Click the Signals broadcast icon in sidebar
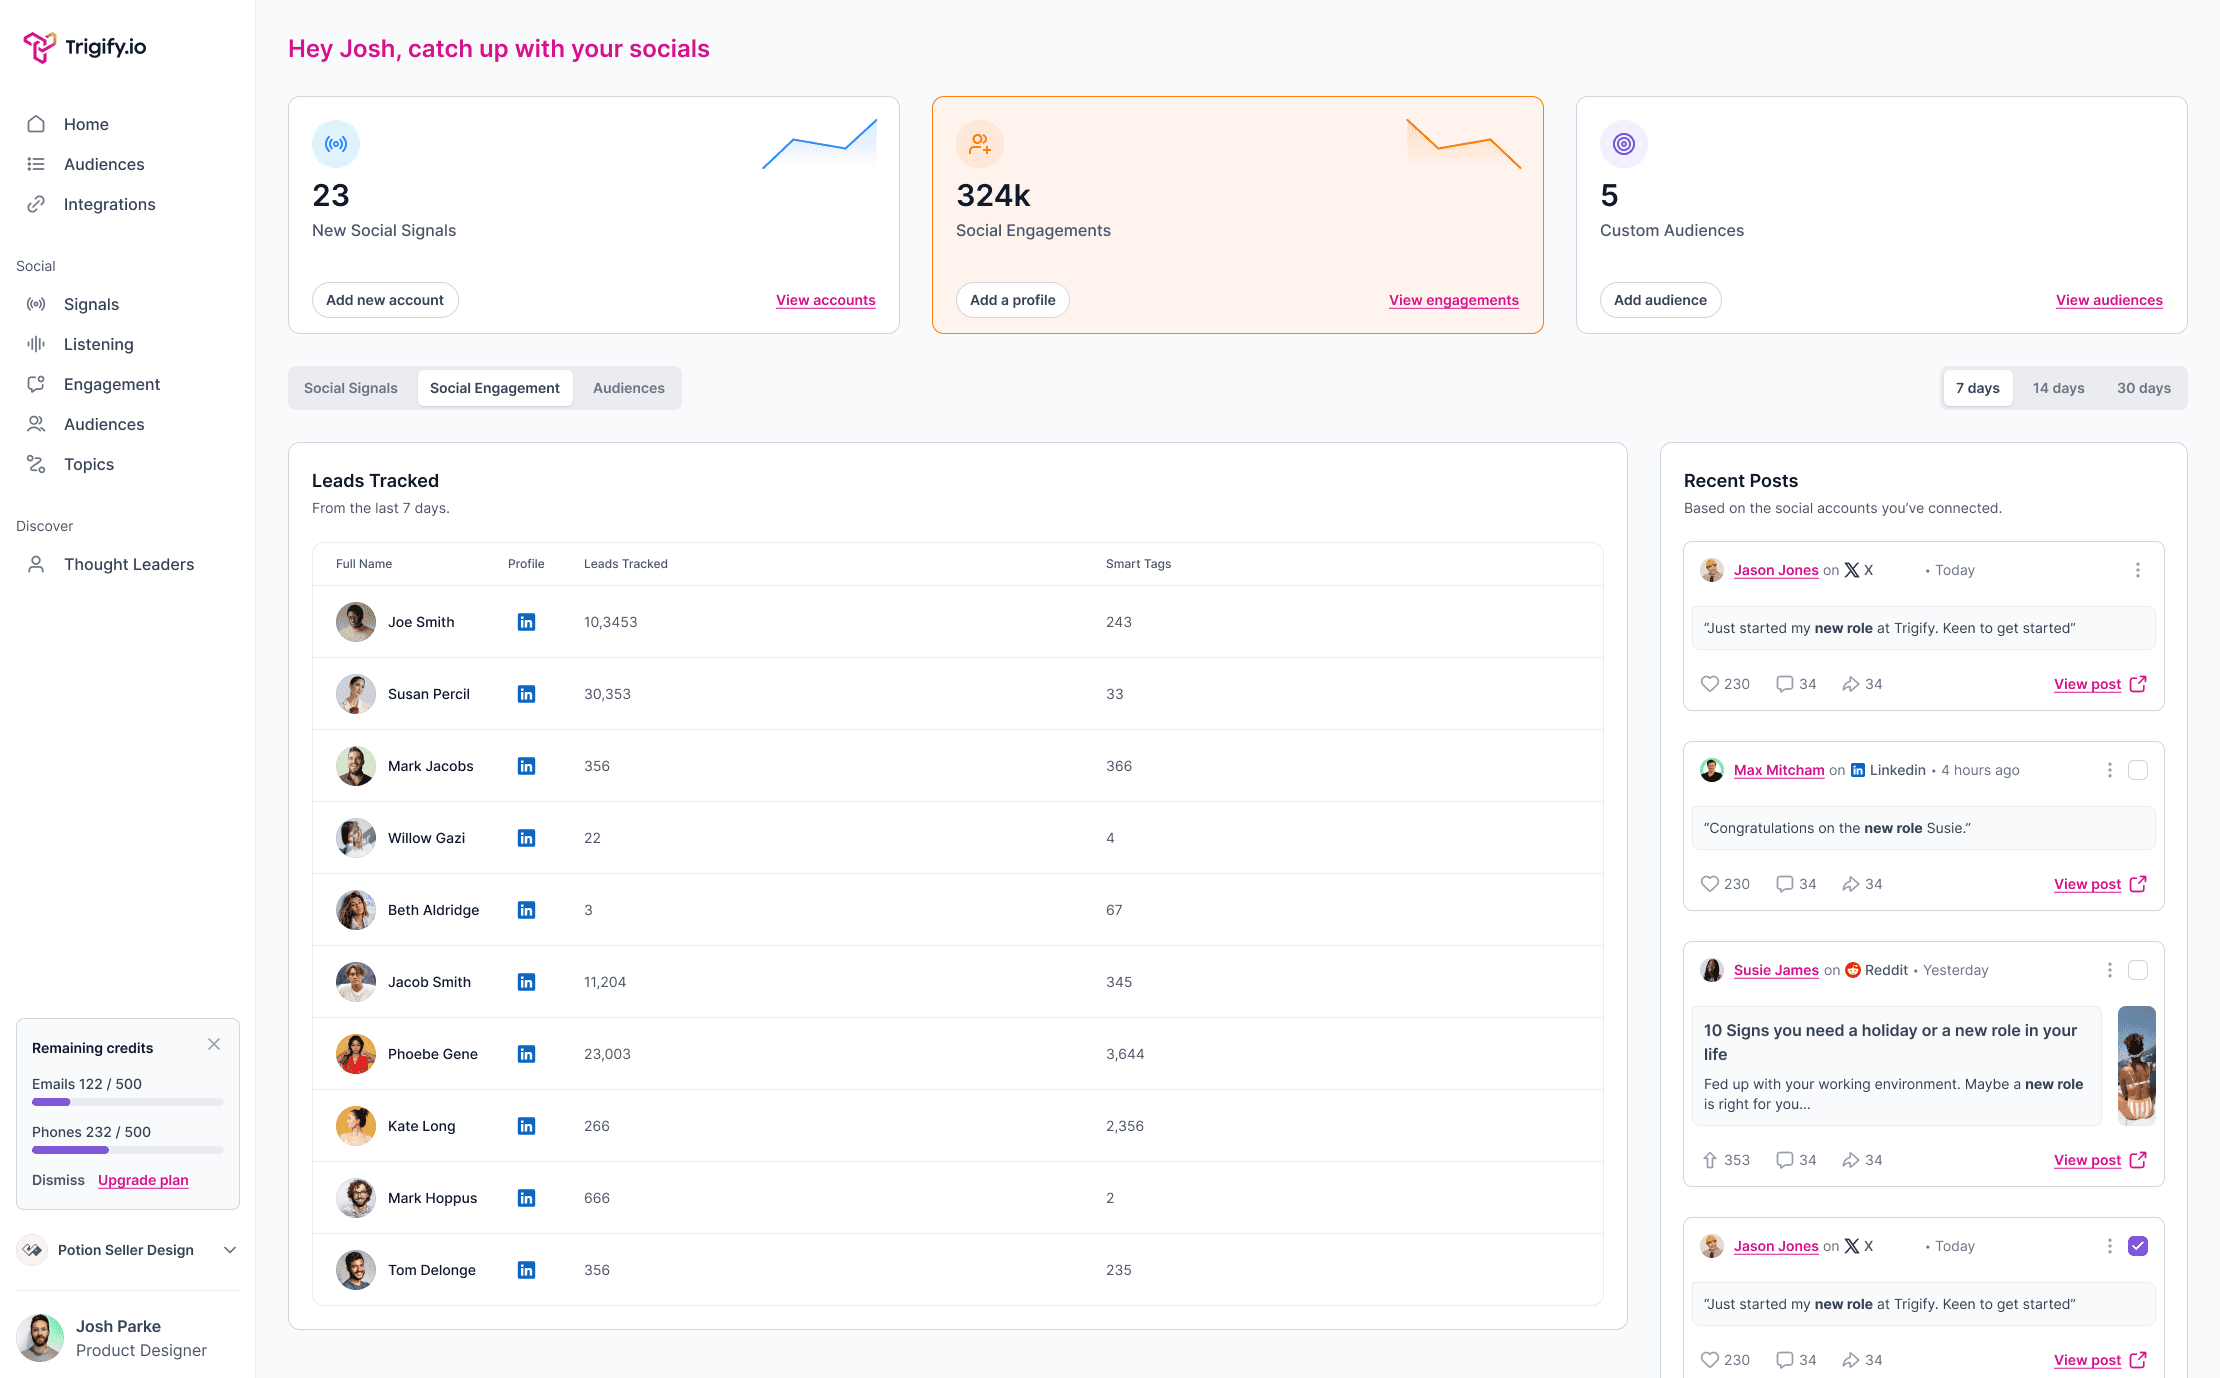2220x1378 pixels. (x=36, y=304)
